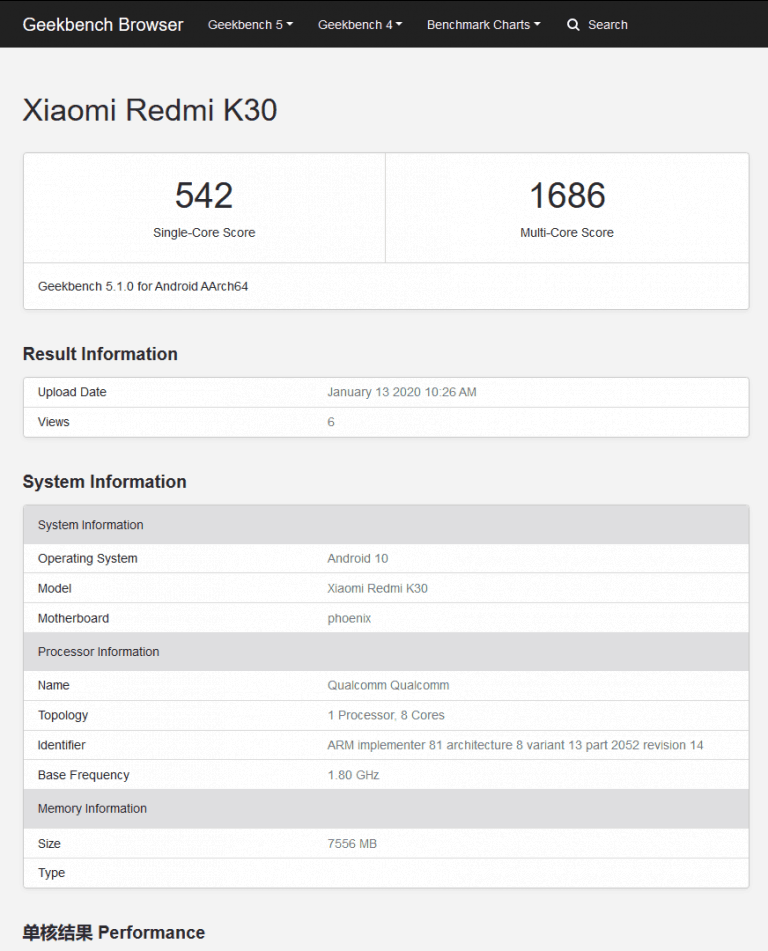Screen dimensions: 768x951
Task: Click the Identifier row label
Action: click(x=61, y=745)
